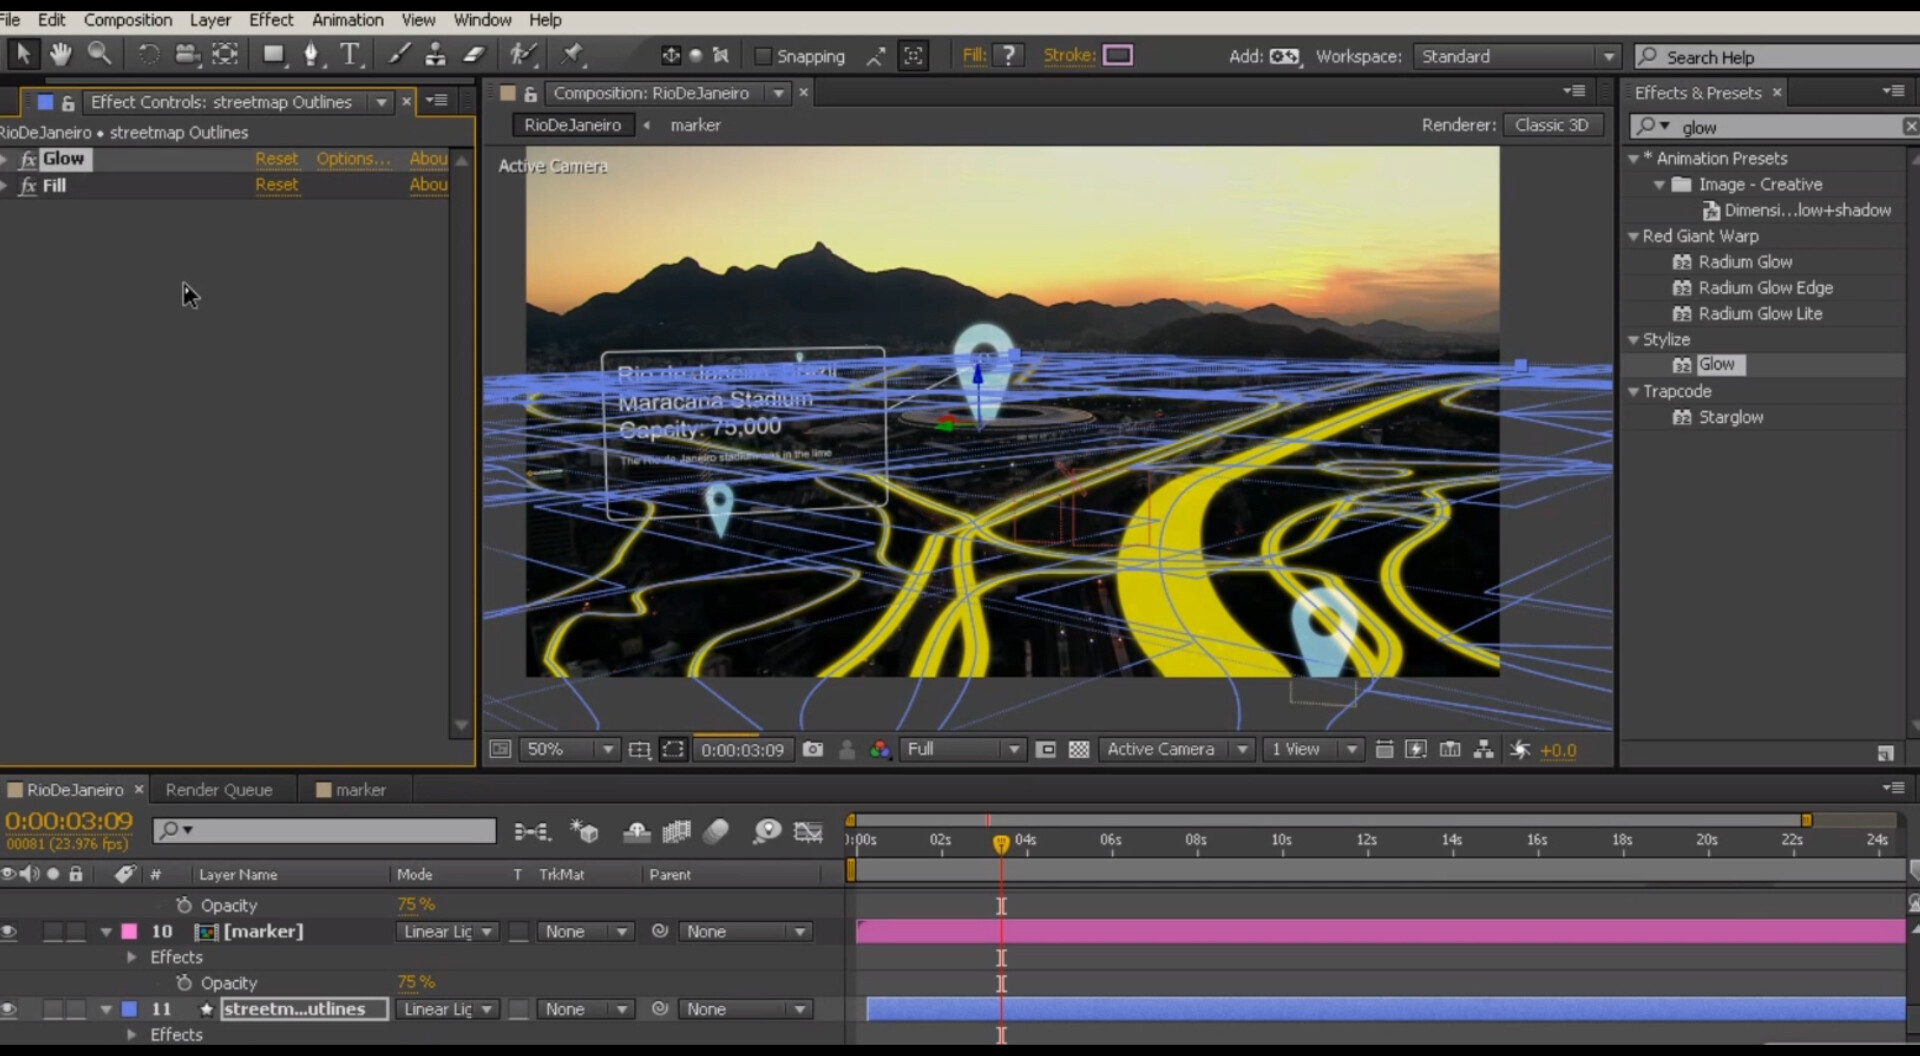Image resolution: width=1920 pixels, height=1056 pixels.
Task: Select the Brush tool
Action: point(397,54)
